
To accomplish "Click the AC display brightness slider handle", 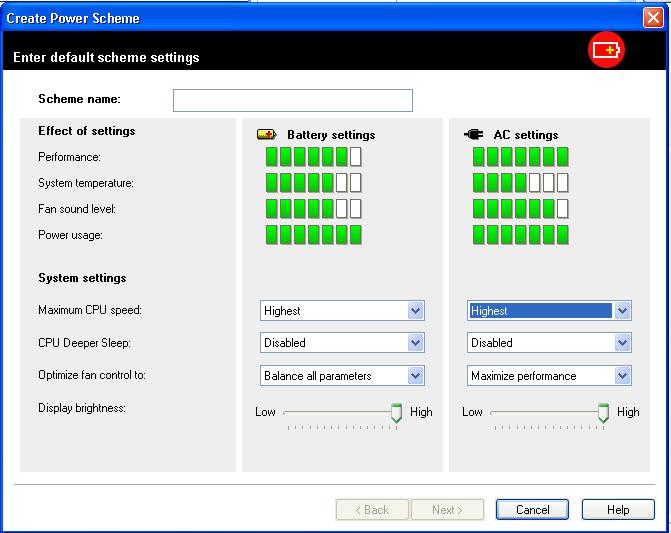I will pos(603,412).
